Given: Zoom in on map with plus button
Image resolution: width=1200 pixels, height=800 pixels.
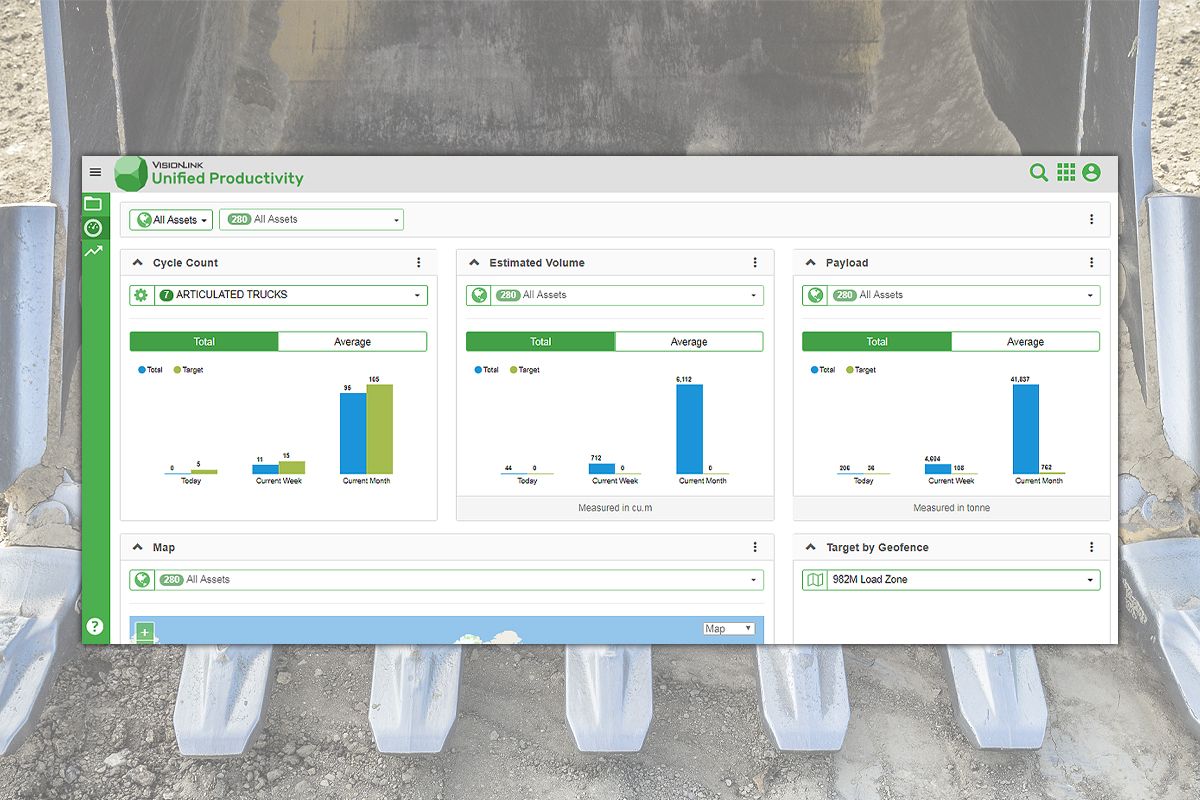Looking at the screenshot, I should click(x=146, y=632).
